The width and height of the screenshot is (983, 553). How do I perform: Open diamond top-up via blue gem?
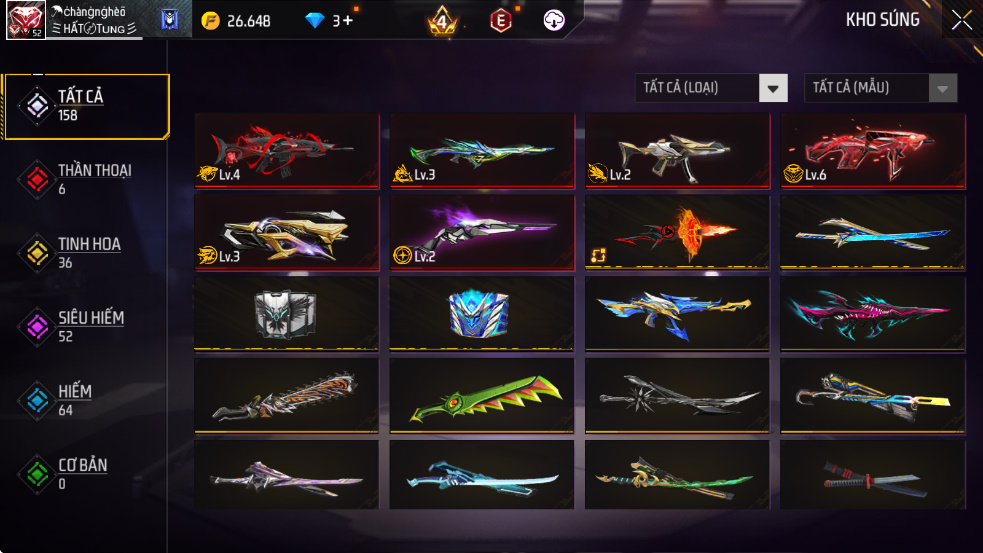pos(314,21)
